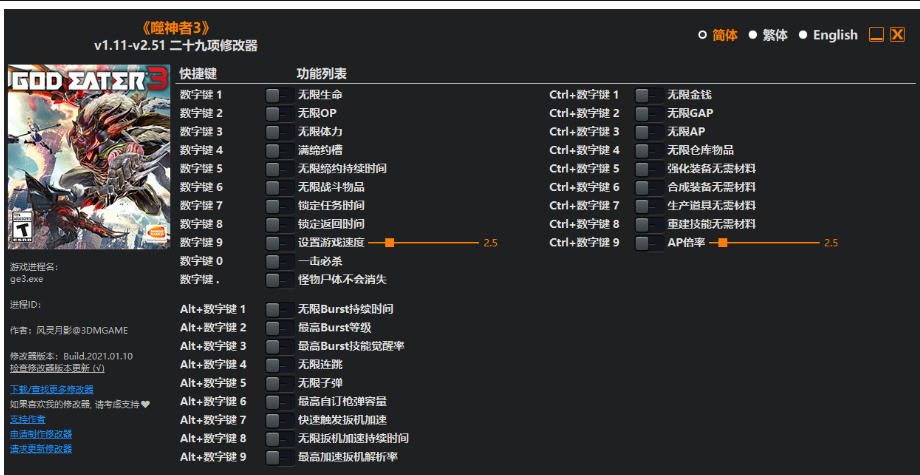Toggle 无限生命 switch
Viewport: 920px width, 475px height.
(279, 94)
